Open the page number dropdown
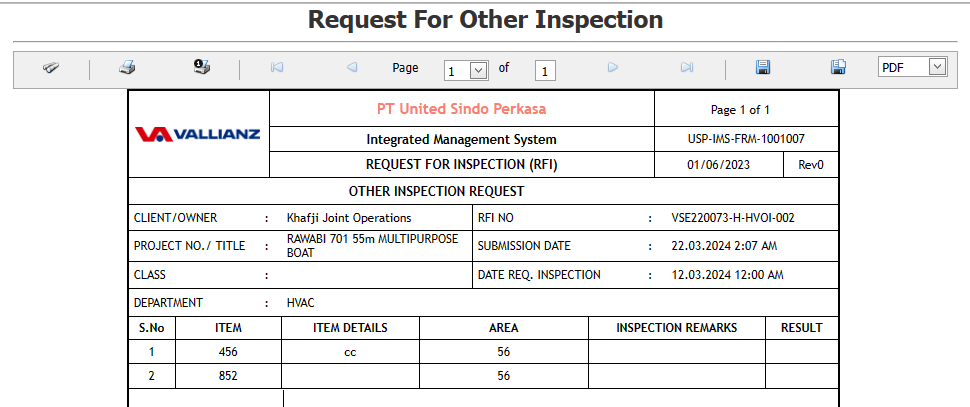970x407 pixels. pyautogui.click(x=477, y=70)
